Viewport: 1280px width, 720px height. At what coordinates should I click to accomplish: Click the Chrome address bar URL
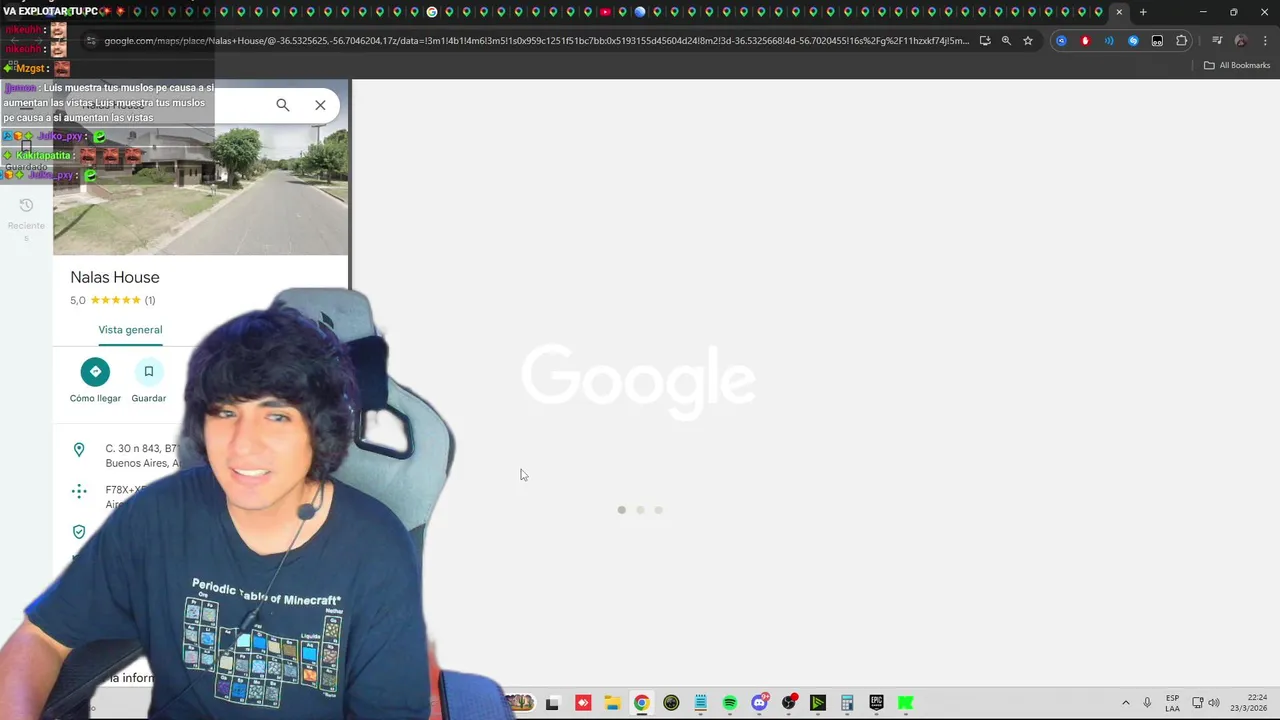536,41
